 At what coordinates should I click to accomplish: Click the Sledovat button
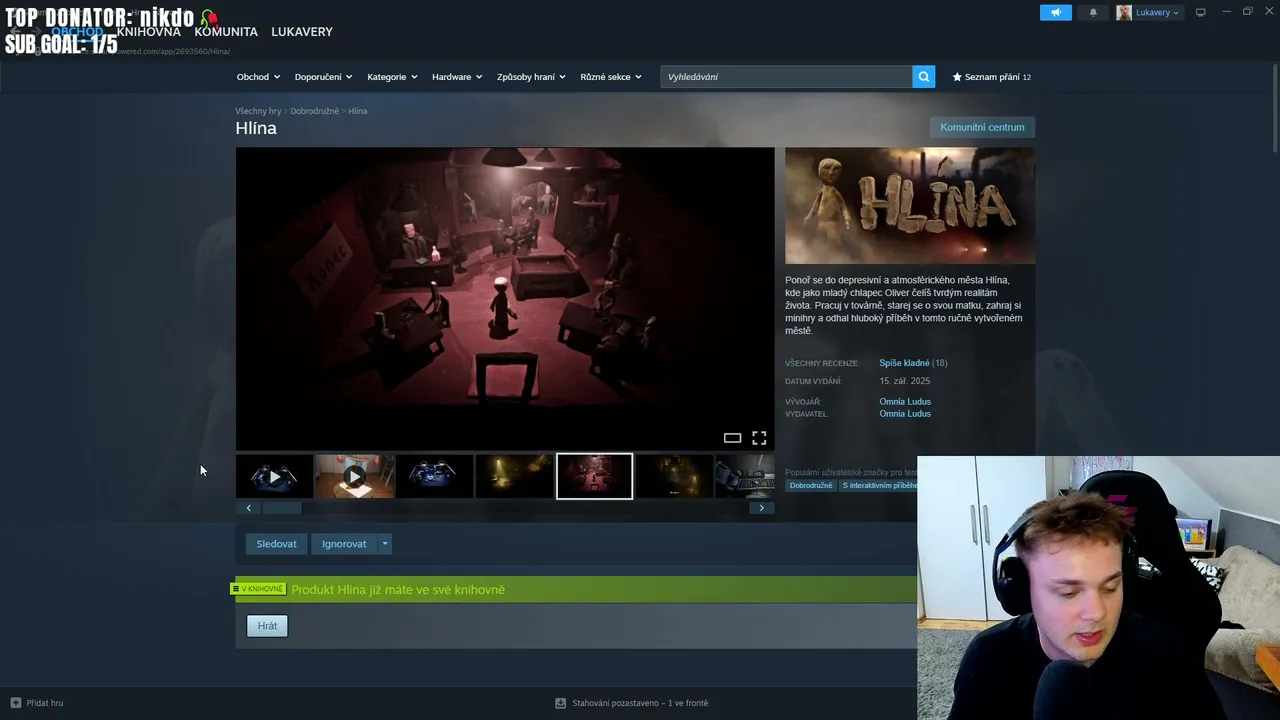pyautogui.click(x=276, y=544)
